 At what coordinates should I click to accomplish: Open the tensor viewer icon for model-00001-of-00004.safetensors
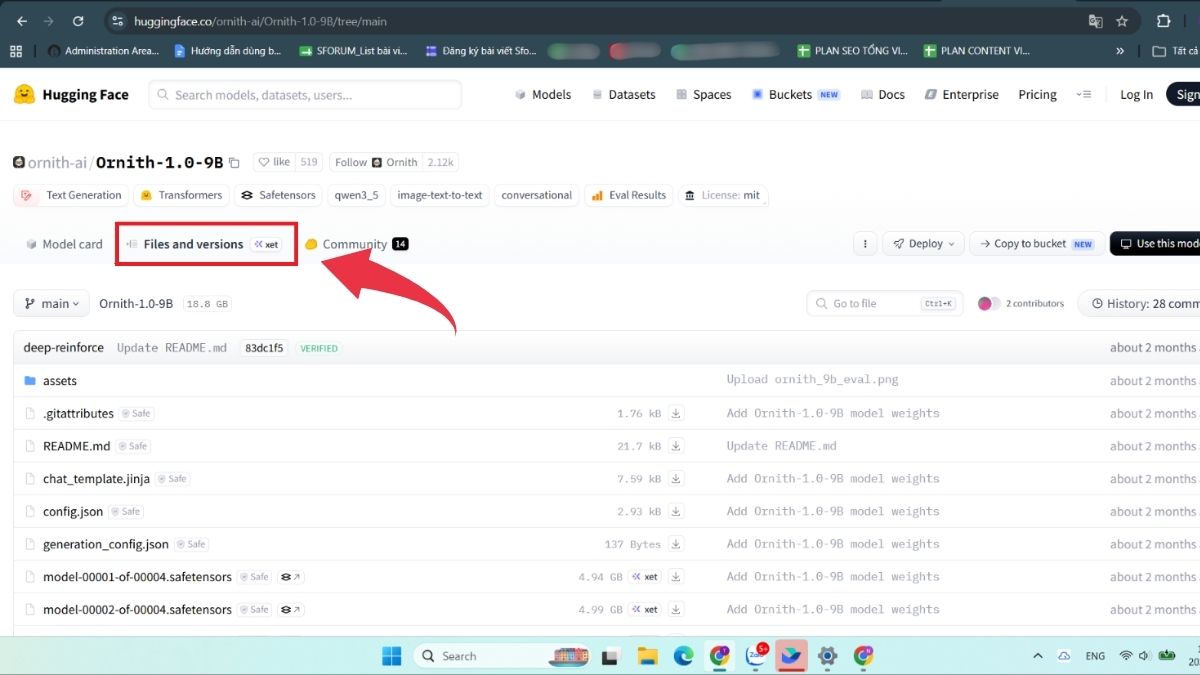291,577
